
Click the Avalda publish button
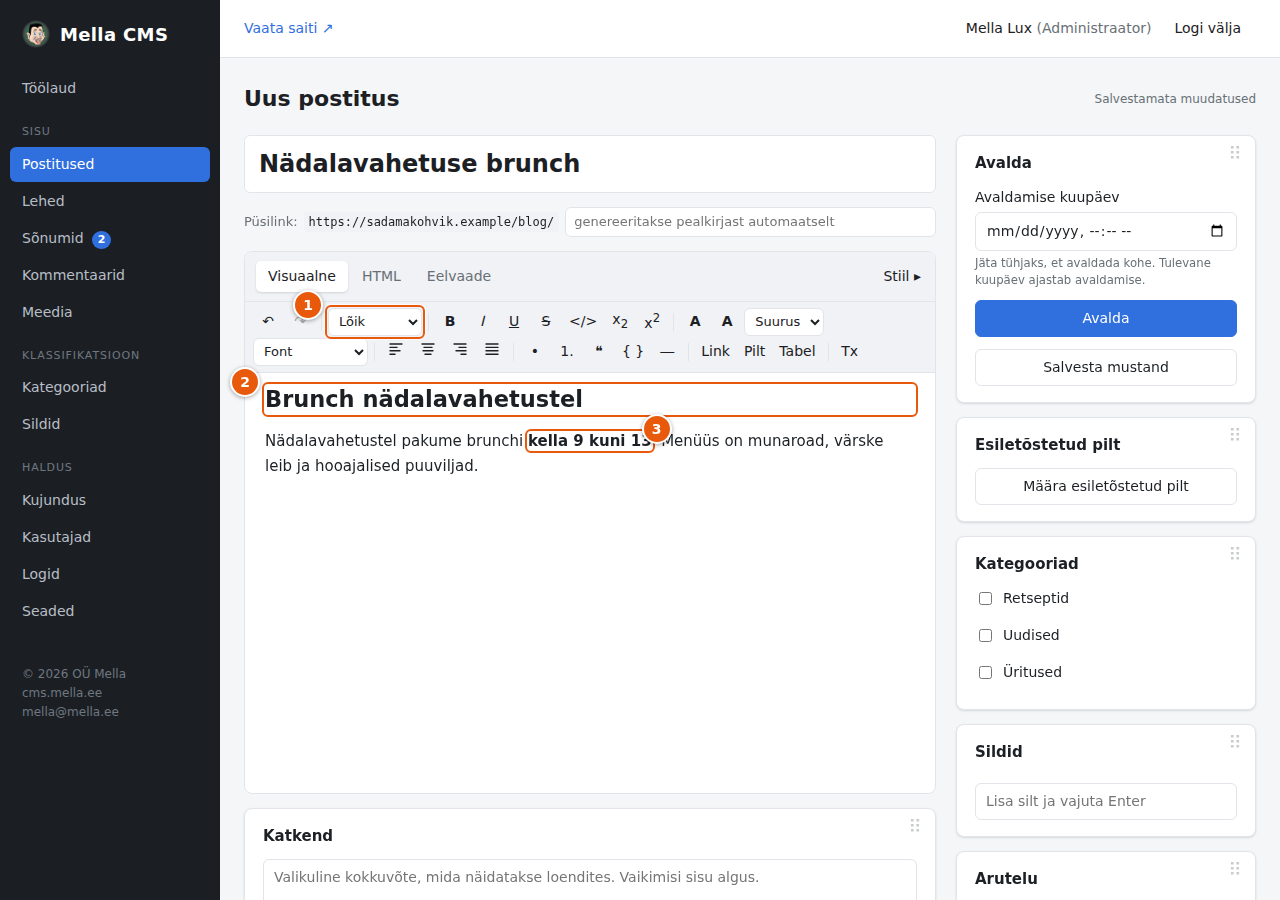coord(1106,318)
